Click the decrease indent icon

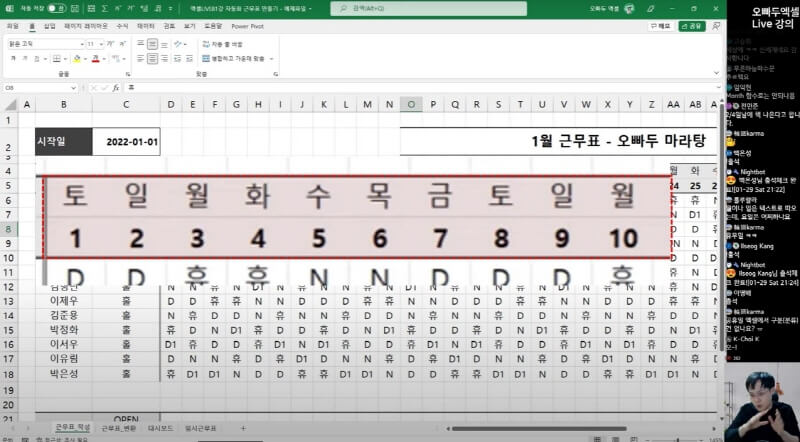(x=178, y=59)
